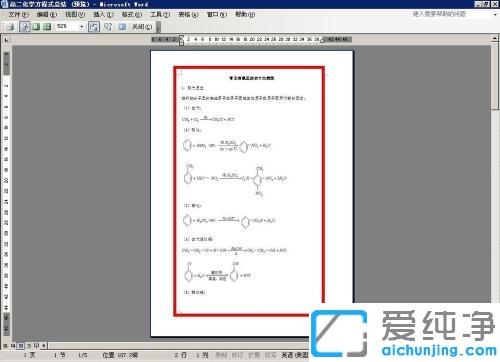The image size is (500, 362).
Task: Switch to Print Layout view button
Action: [20, 345]
